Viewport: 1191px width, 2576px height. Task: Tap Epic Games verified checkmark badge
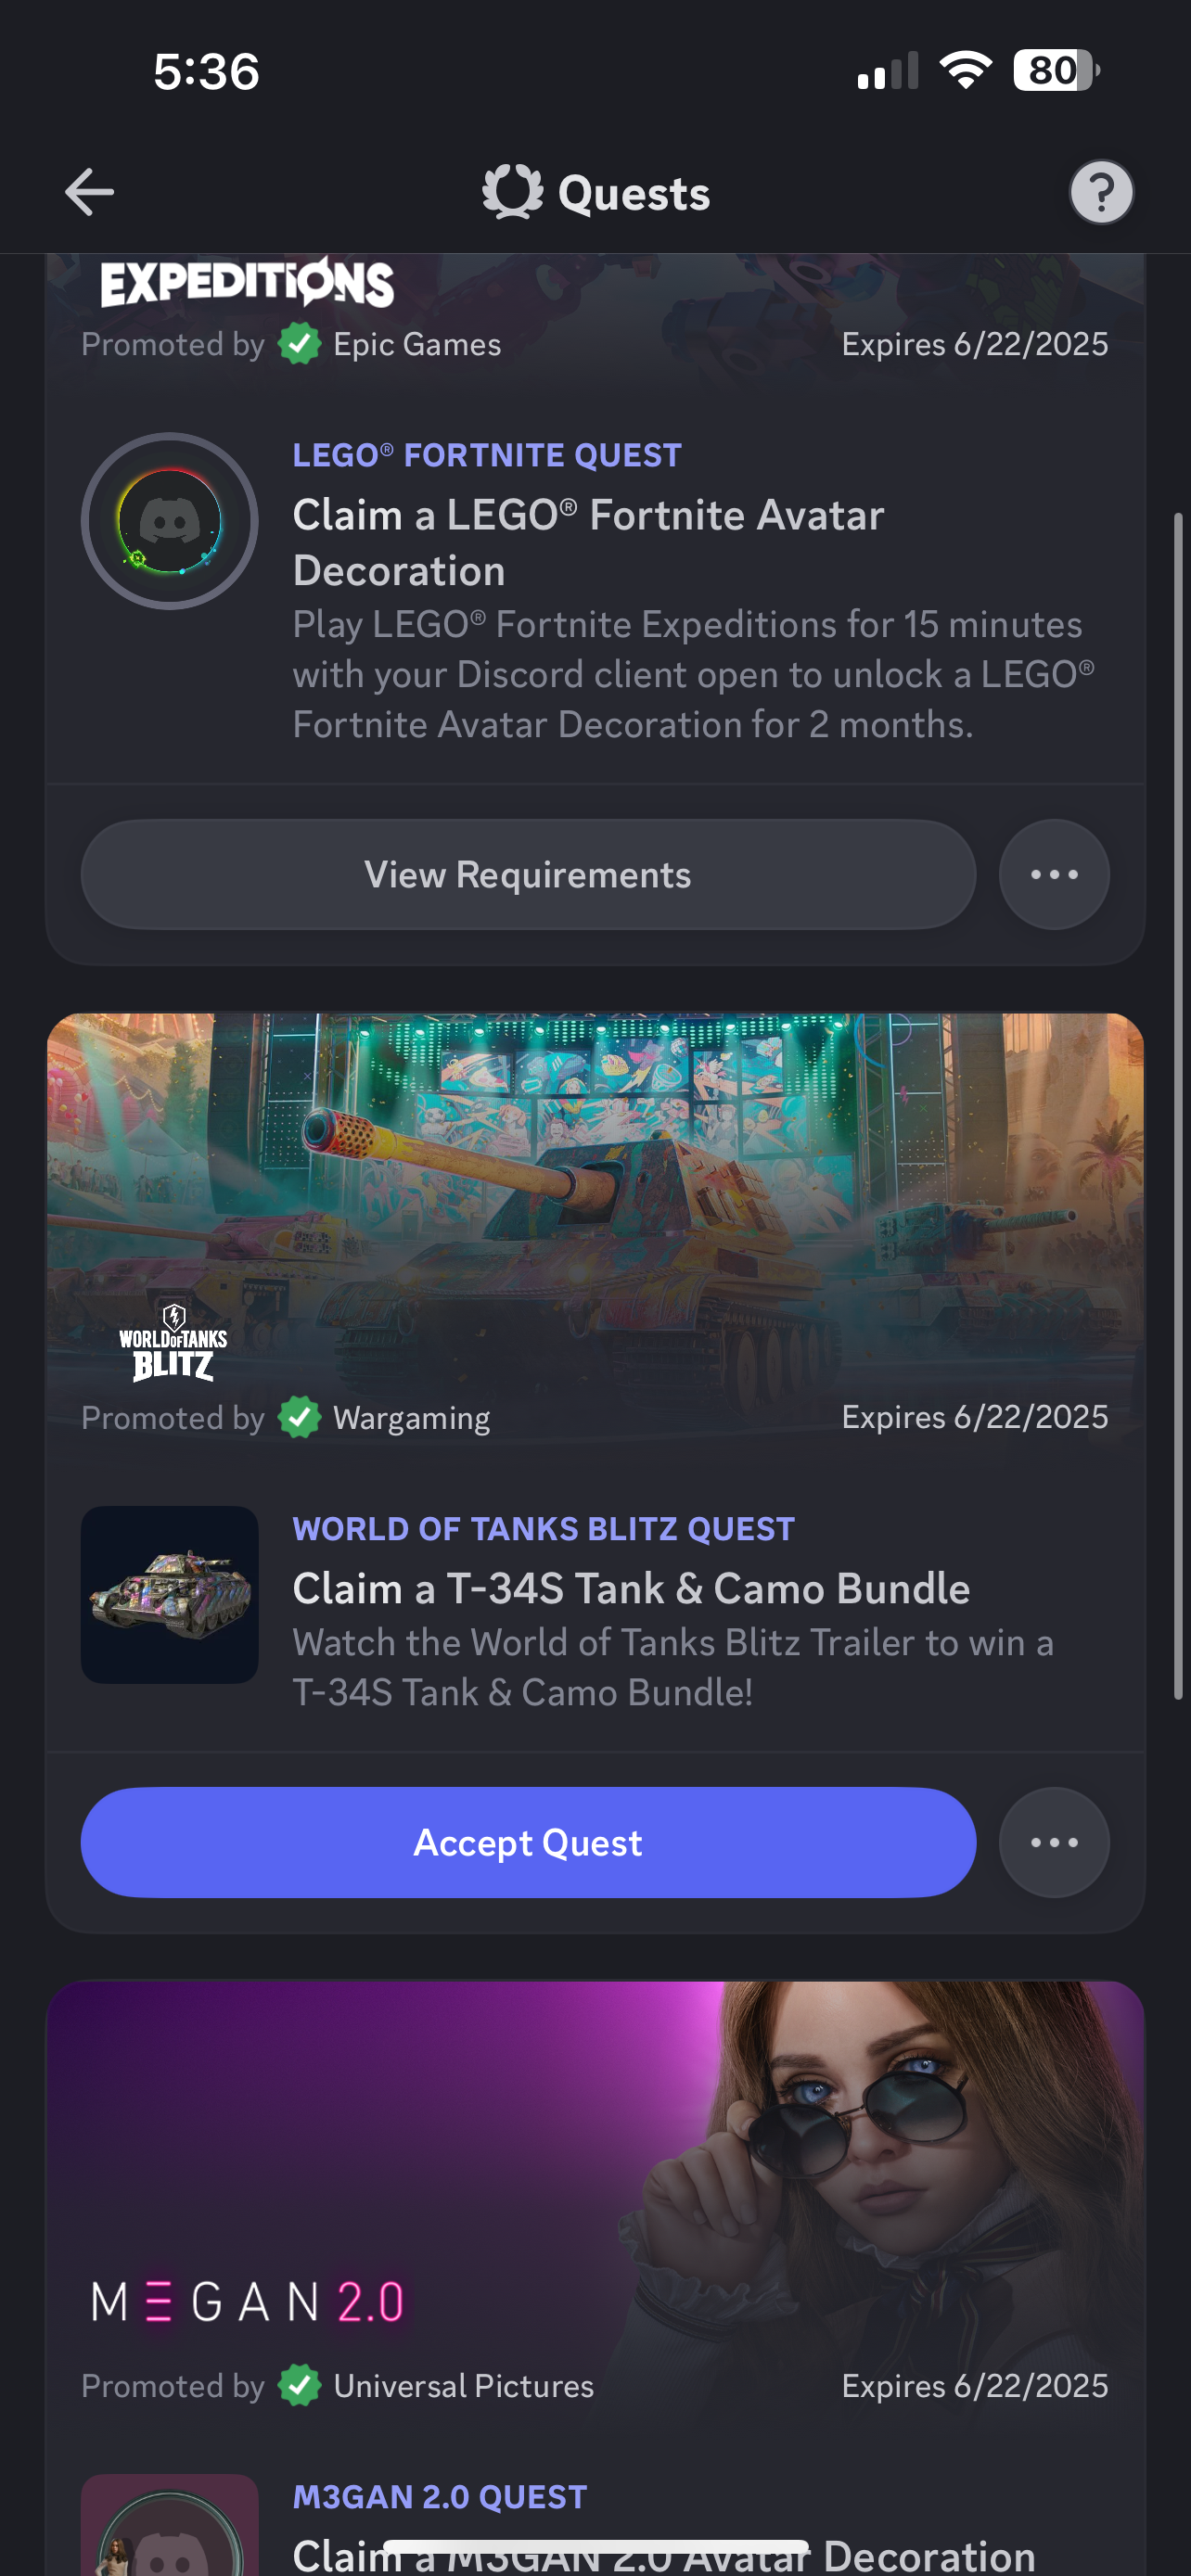299,344
